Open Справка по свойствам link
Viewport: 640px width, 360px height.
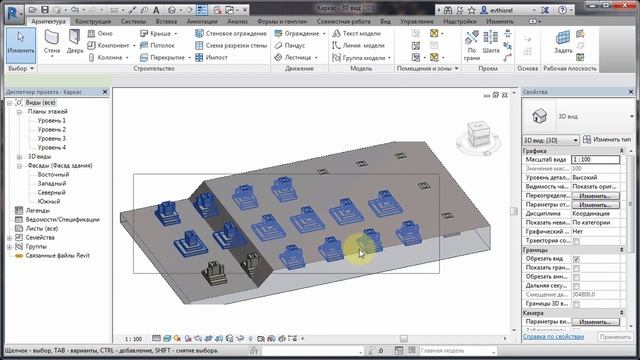553,337
